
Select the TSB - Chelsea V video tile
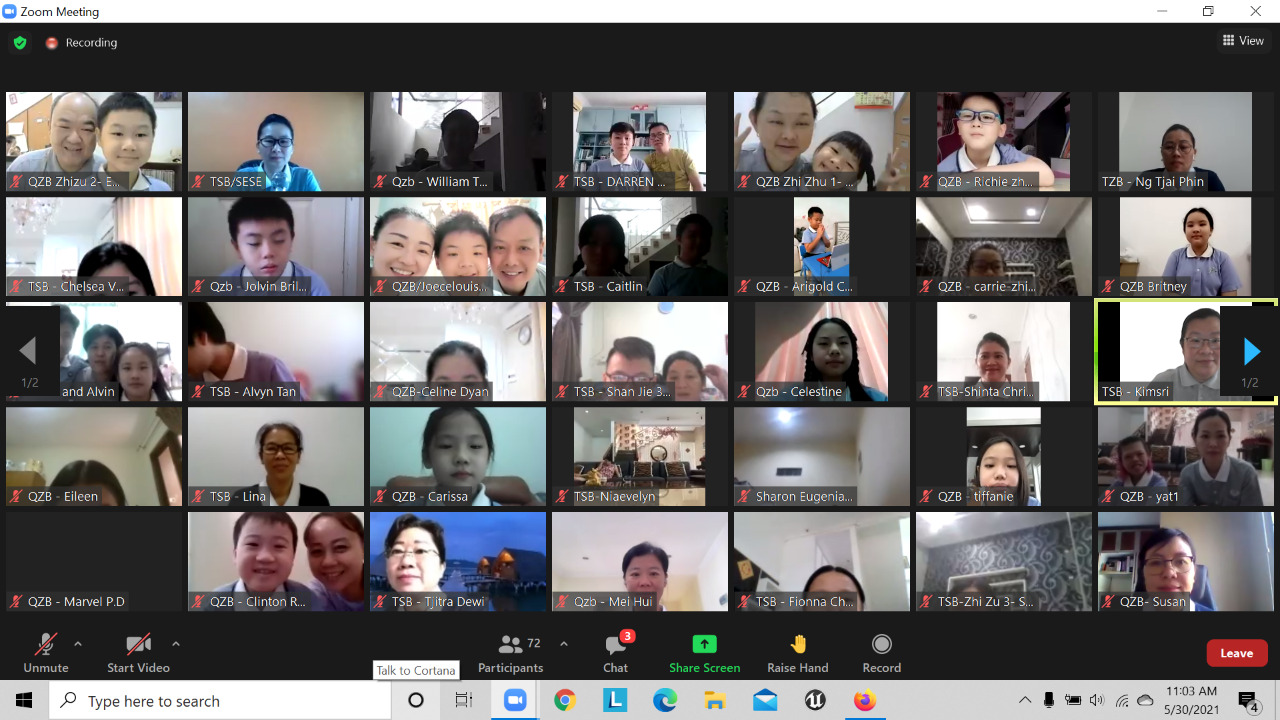point(94,247)
